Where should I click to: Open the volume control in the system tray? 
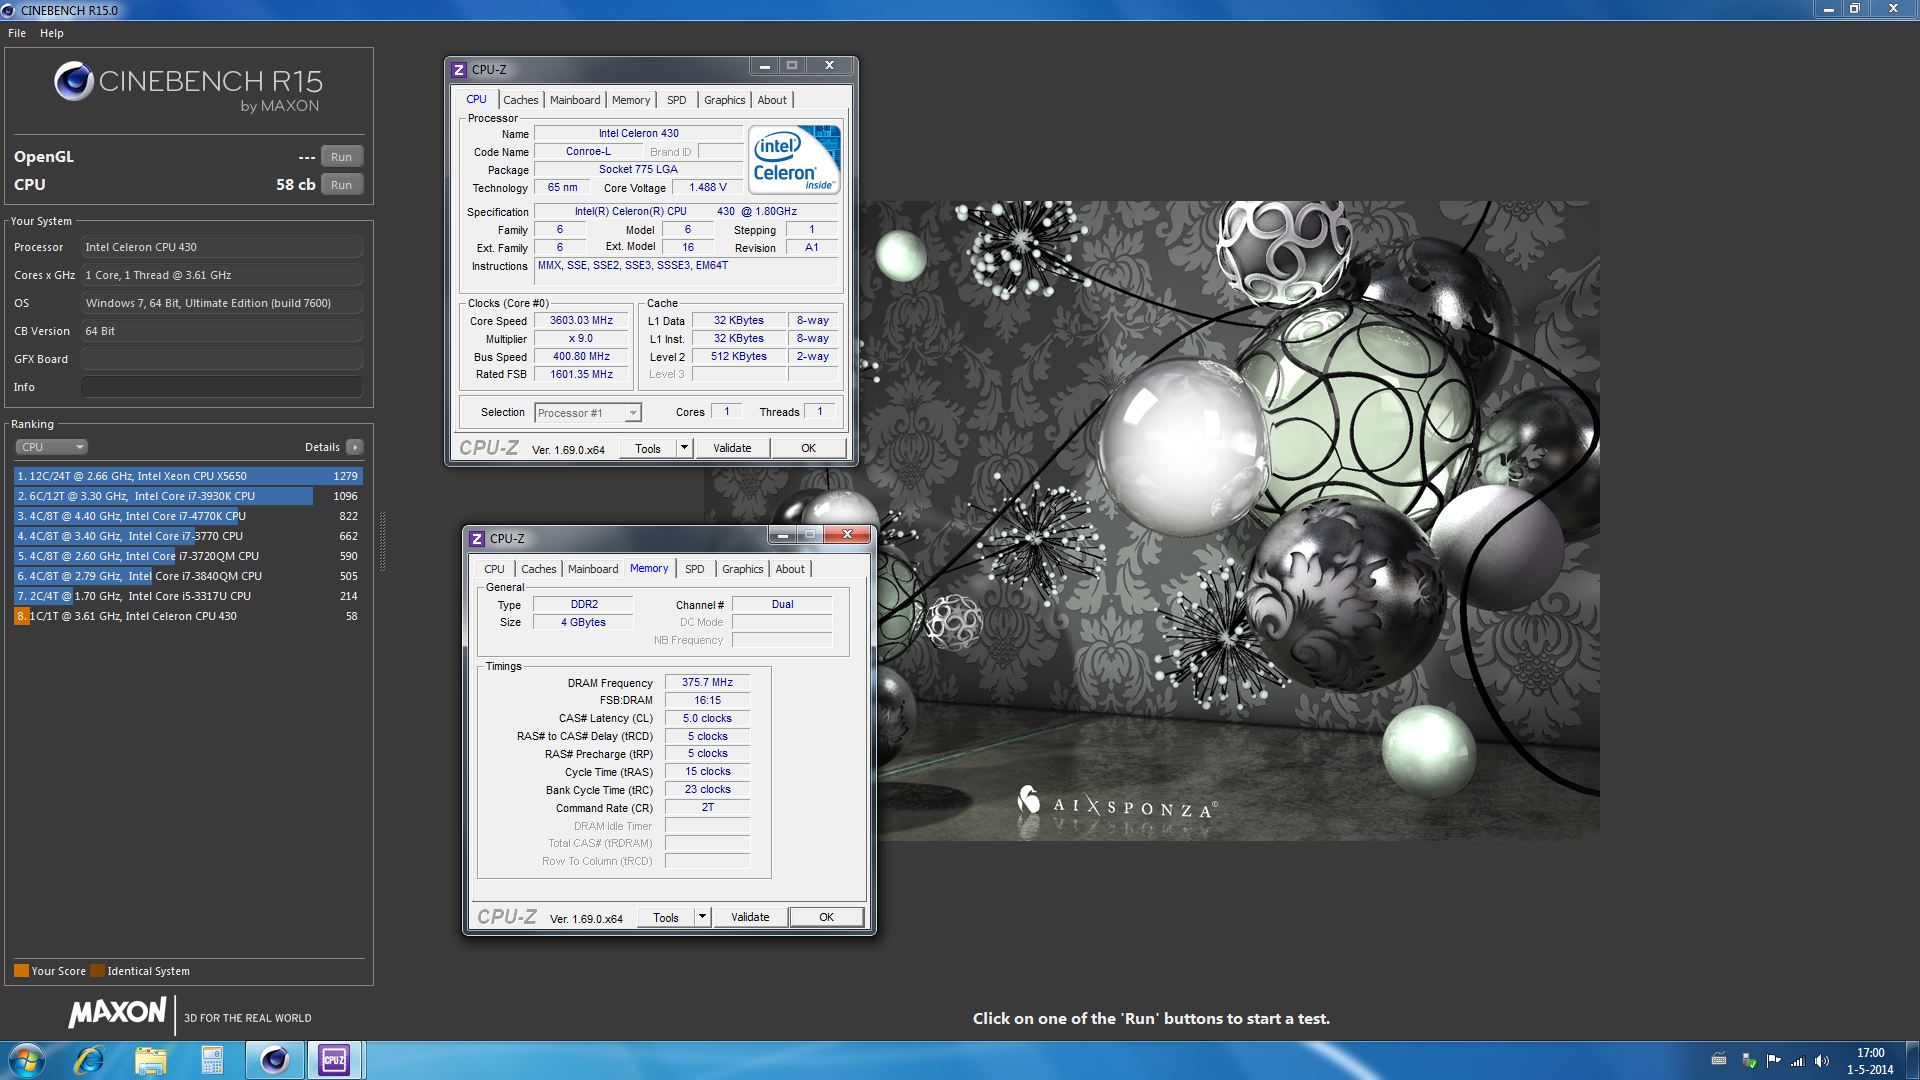(1821, 1061)
